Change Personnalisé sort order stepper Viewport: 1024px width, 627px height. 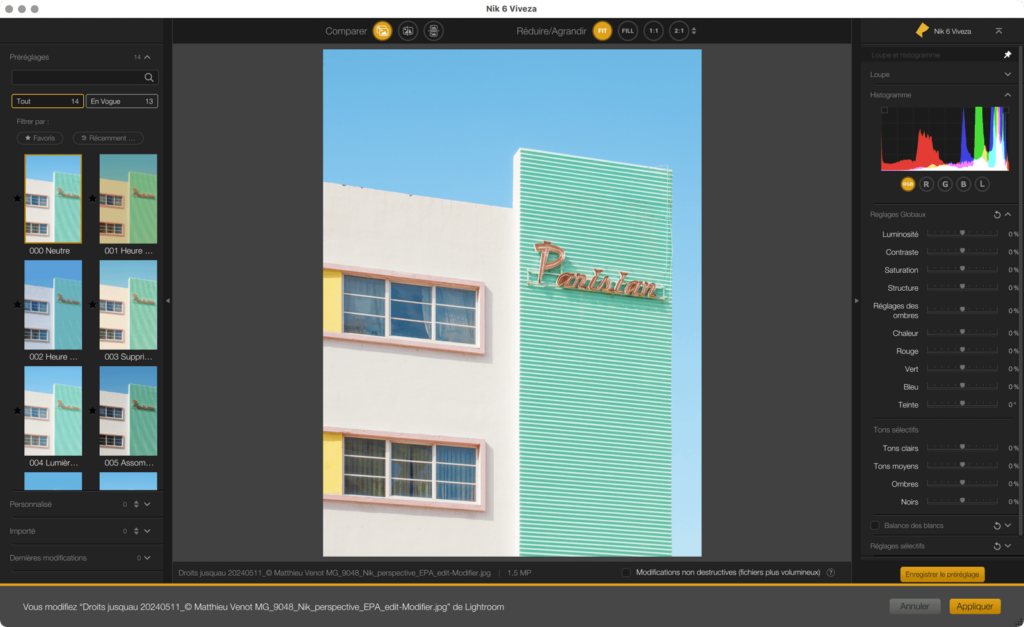coord(136,504)
